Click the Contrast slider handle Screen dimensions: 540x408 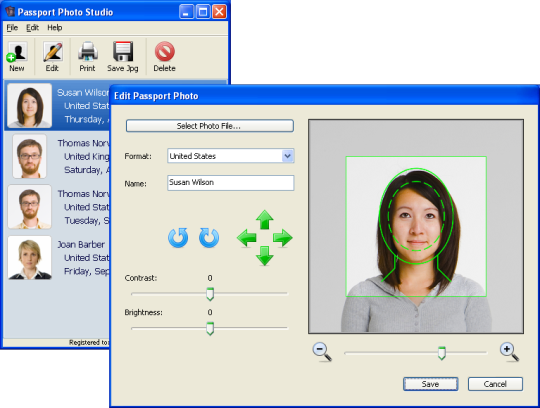point(210,294)
